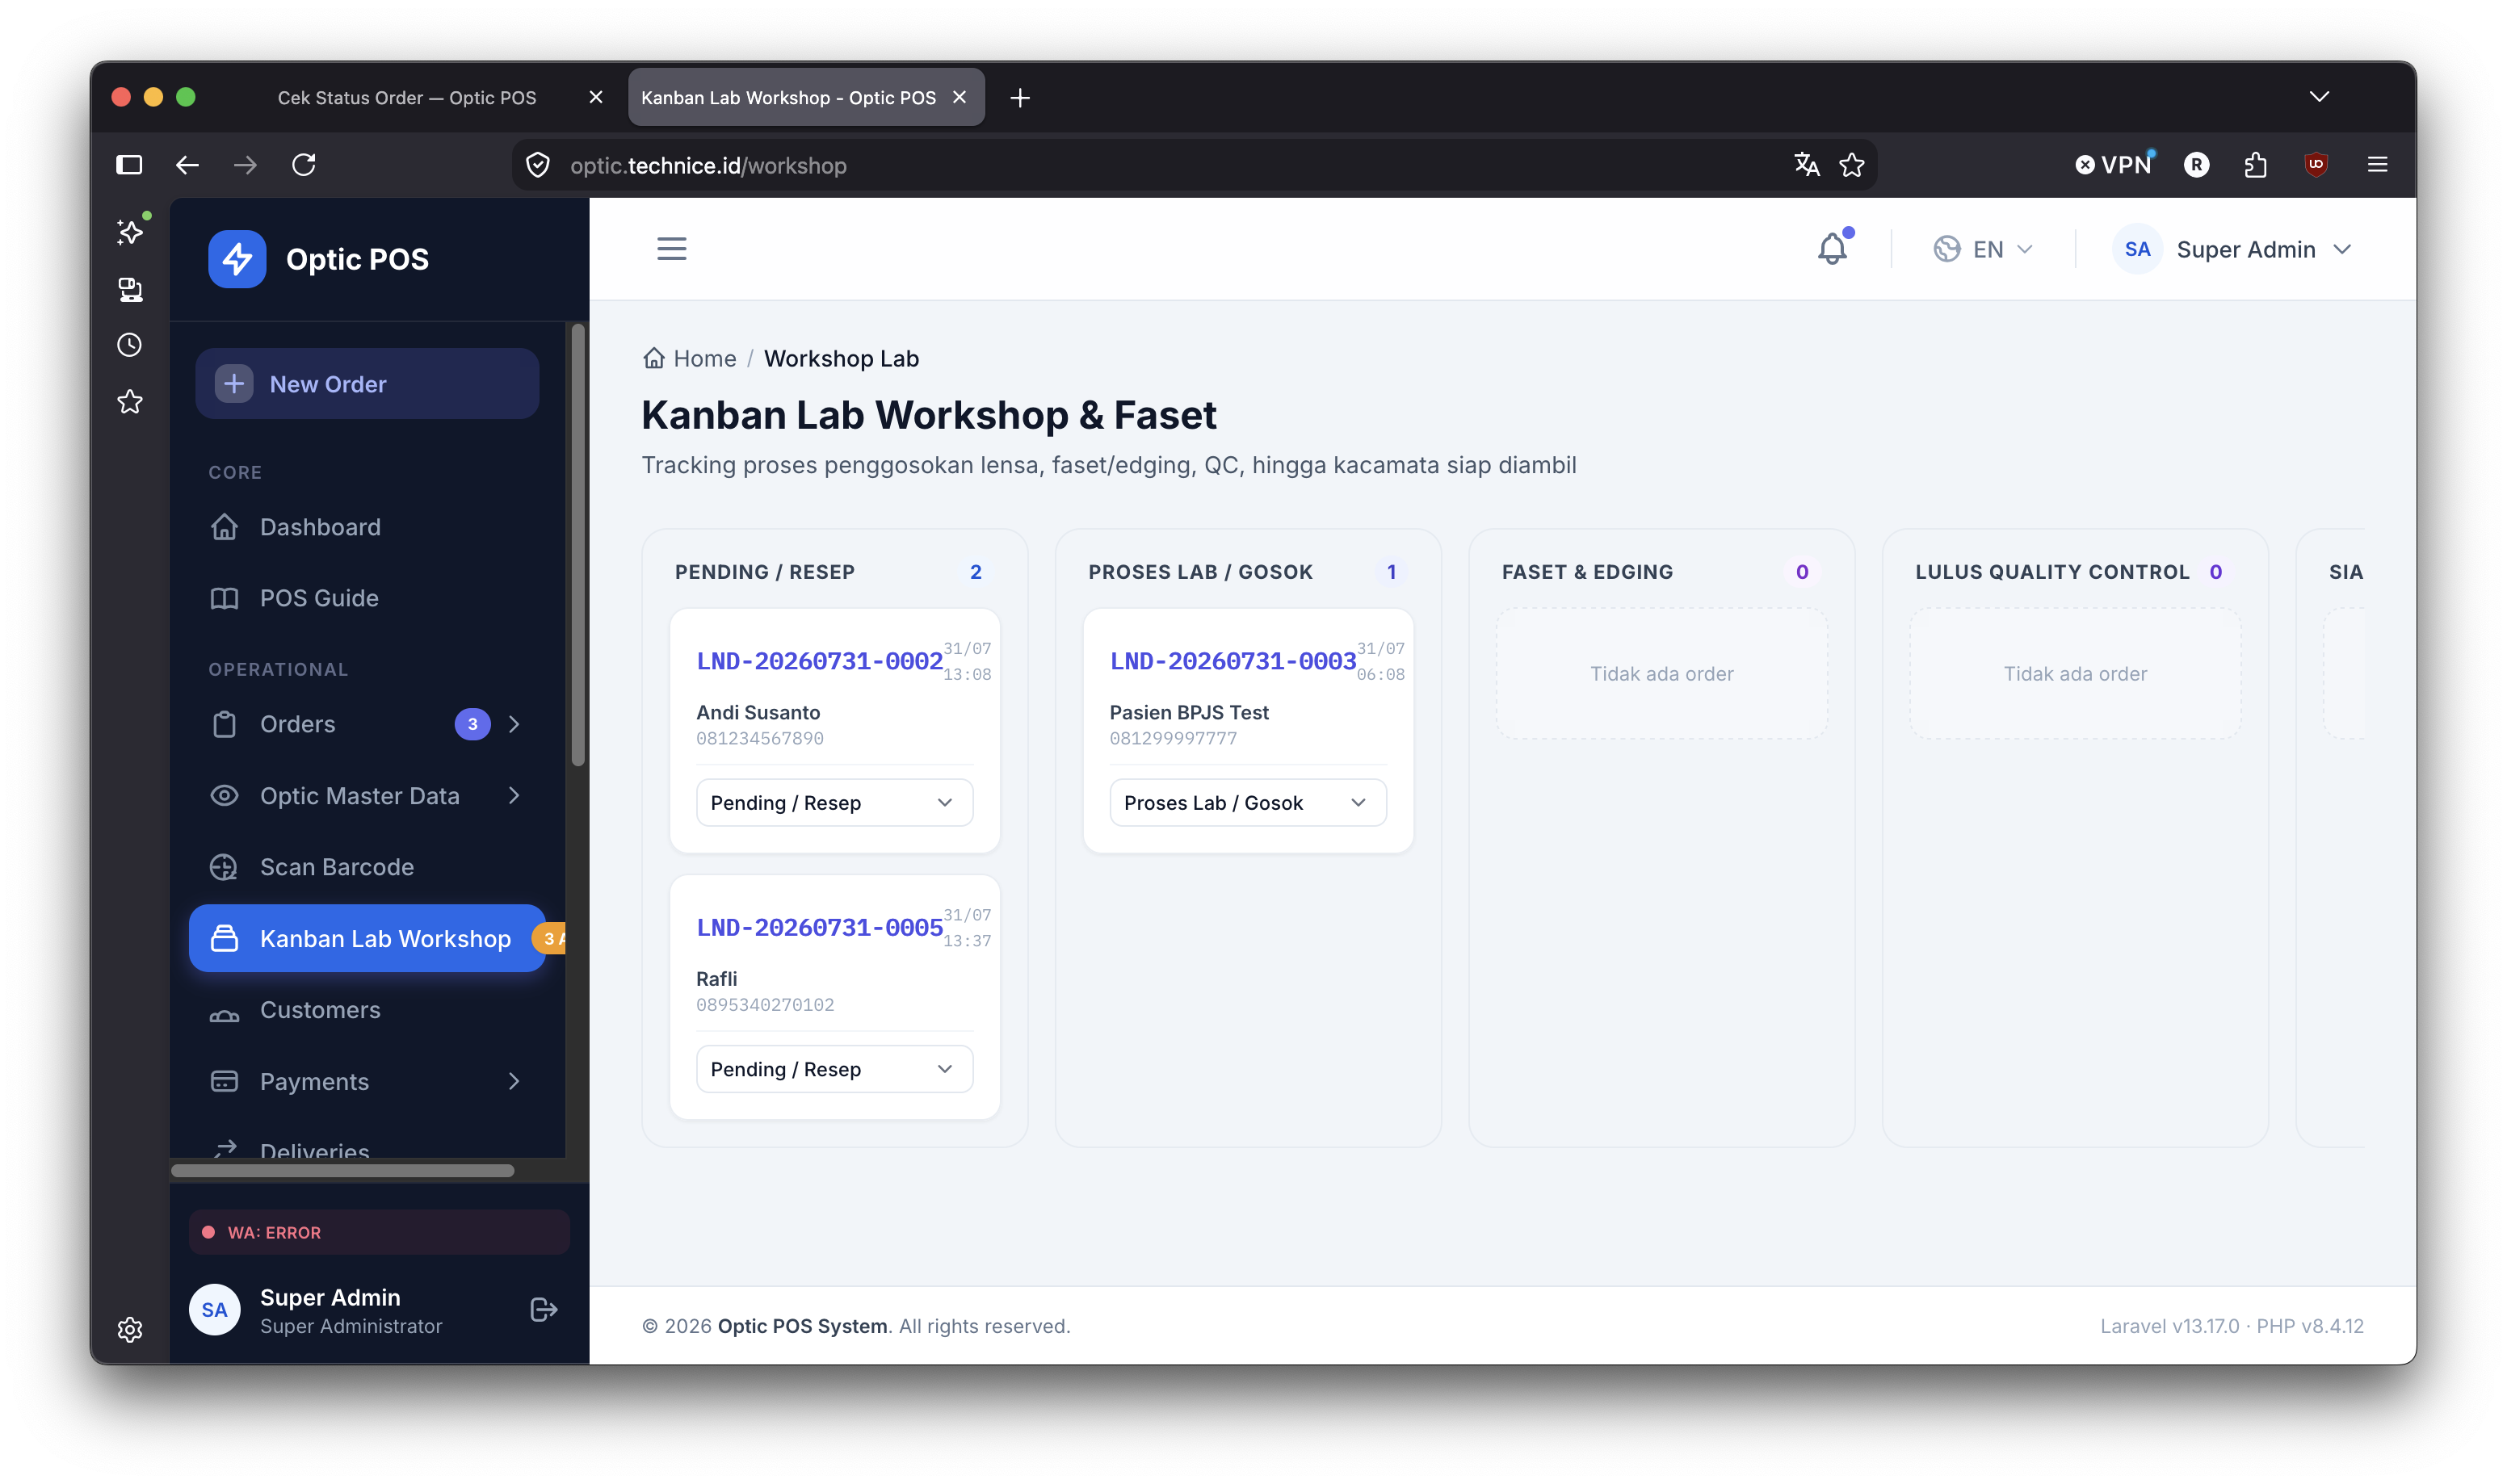Click the sidebar horizontal scrollbar
This screenshot has width=2507, height=1484.
point(342,1171)
